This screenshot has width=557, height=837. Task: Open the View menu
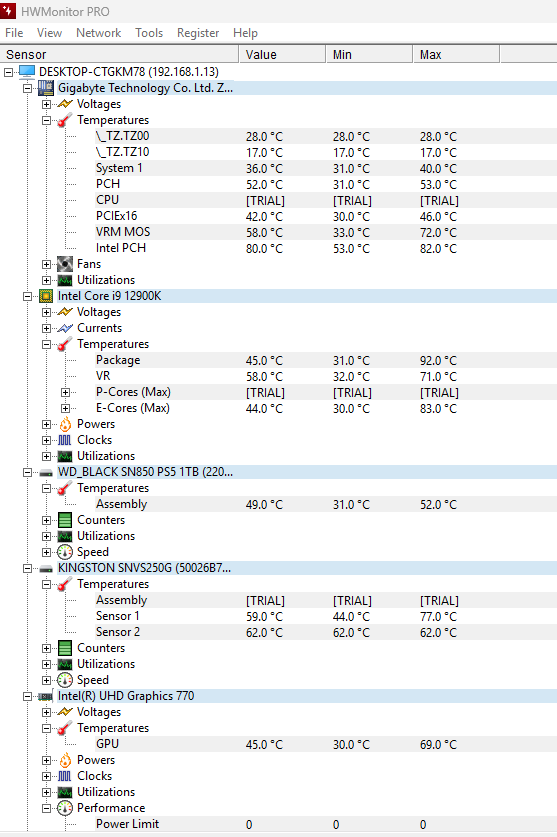coord(49,33)
